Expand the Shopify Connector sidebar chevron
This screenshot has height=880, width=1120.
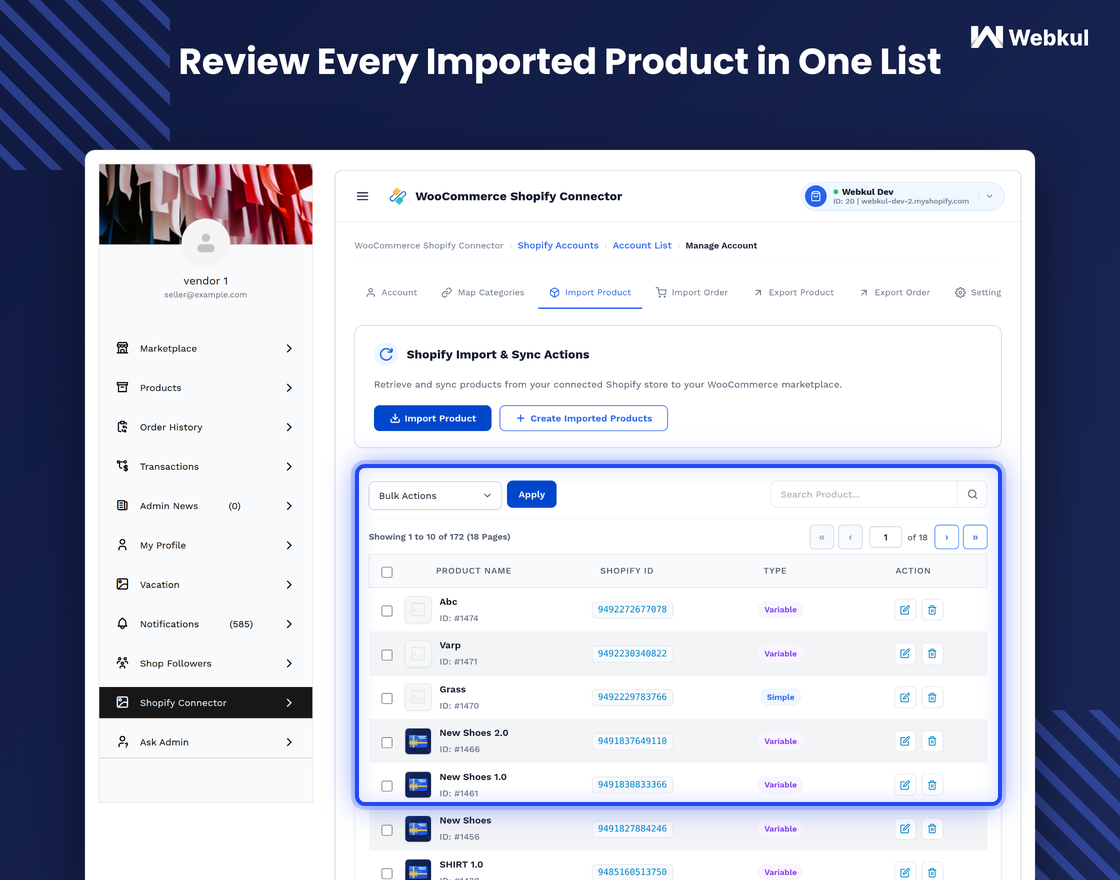click(x=289, y=703)
